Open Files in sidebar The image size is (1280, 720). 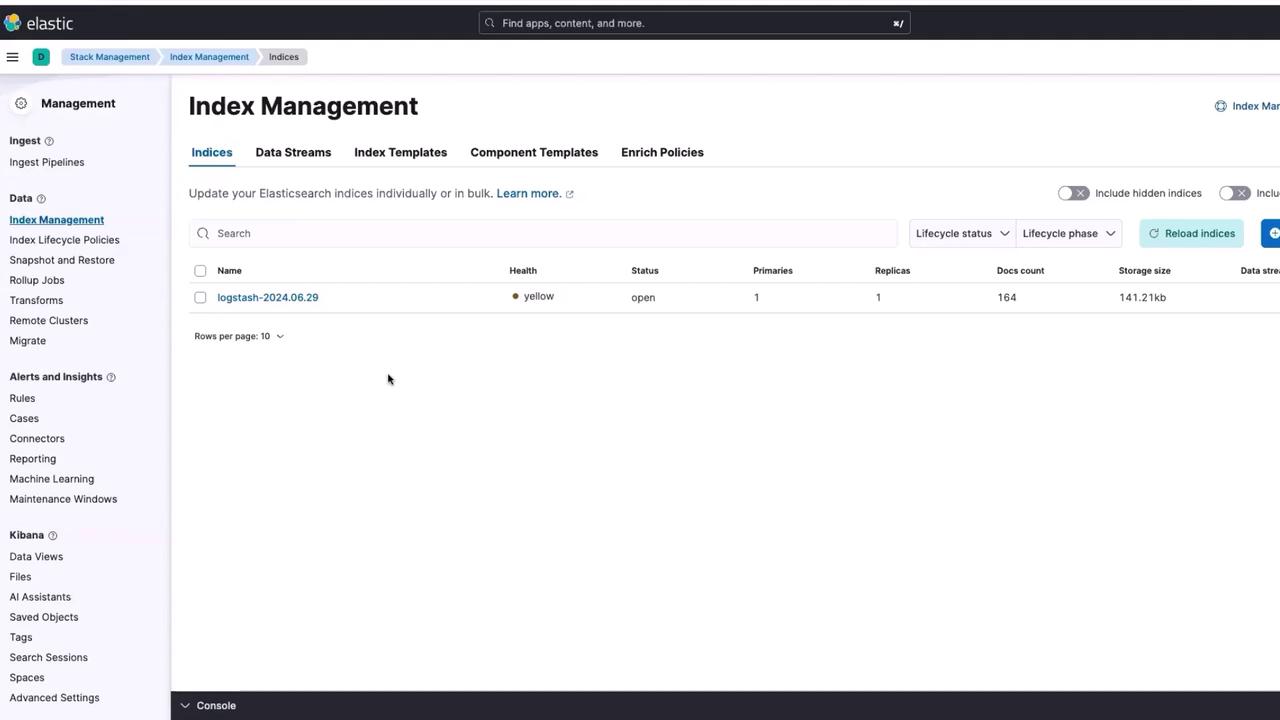pyautogui.click(x=20, y=577)
